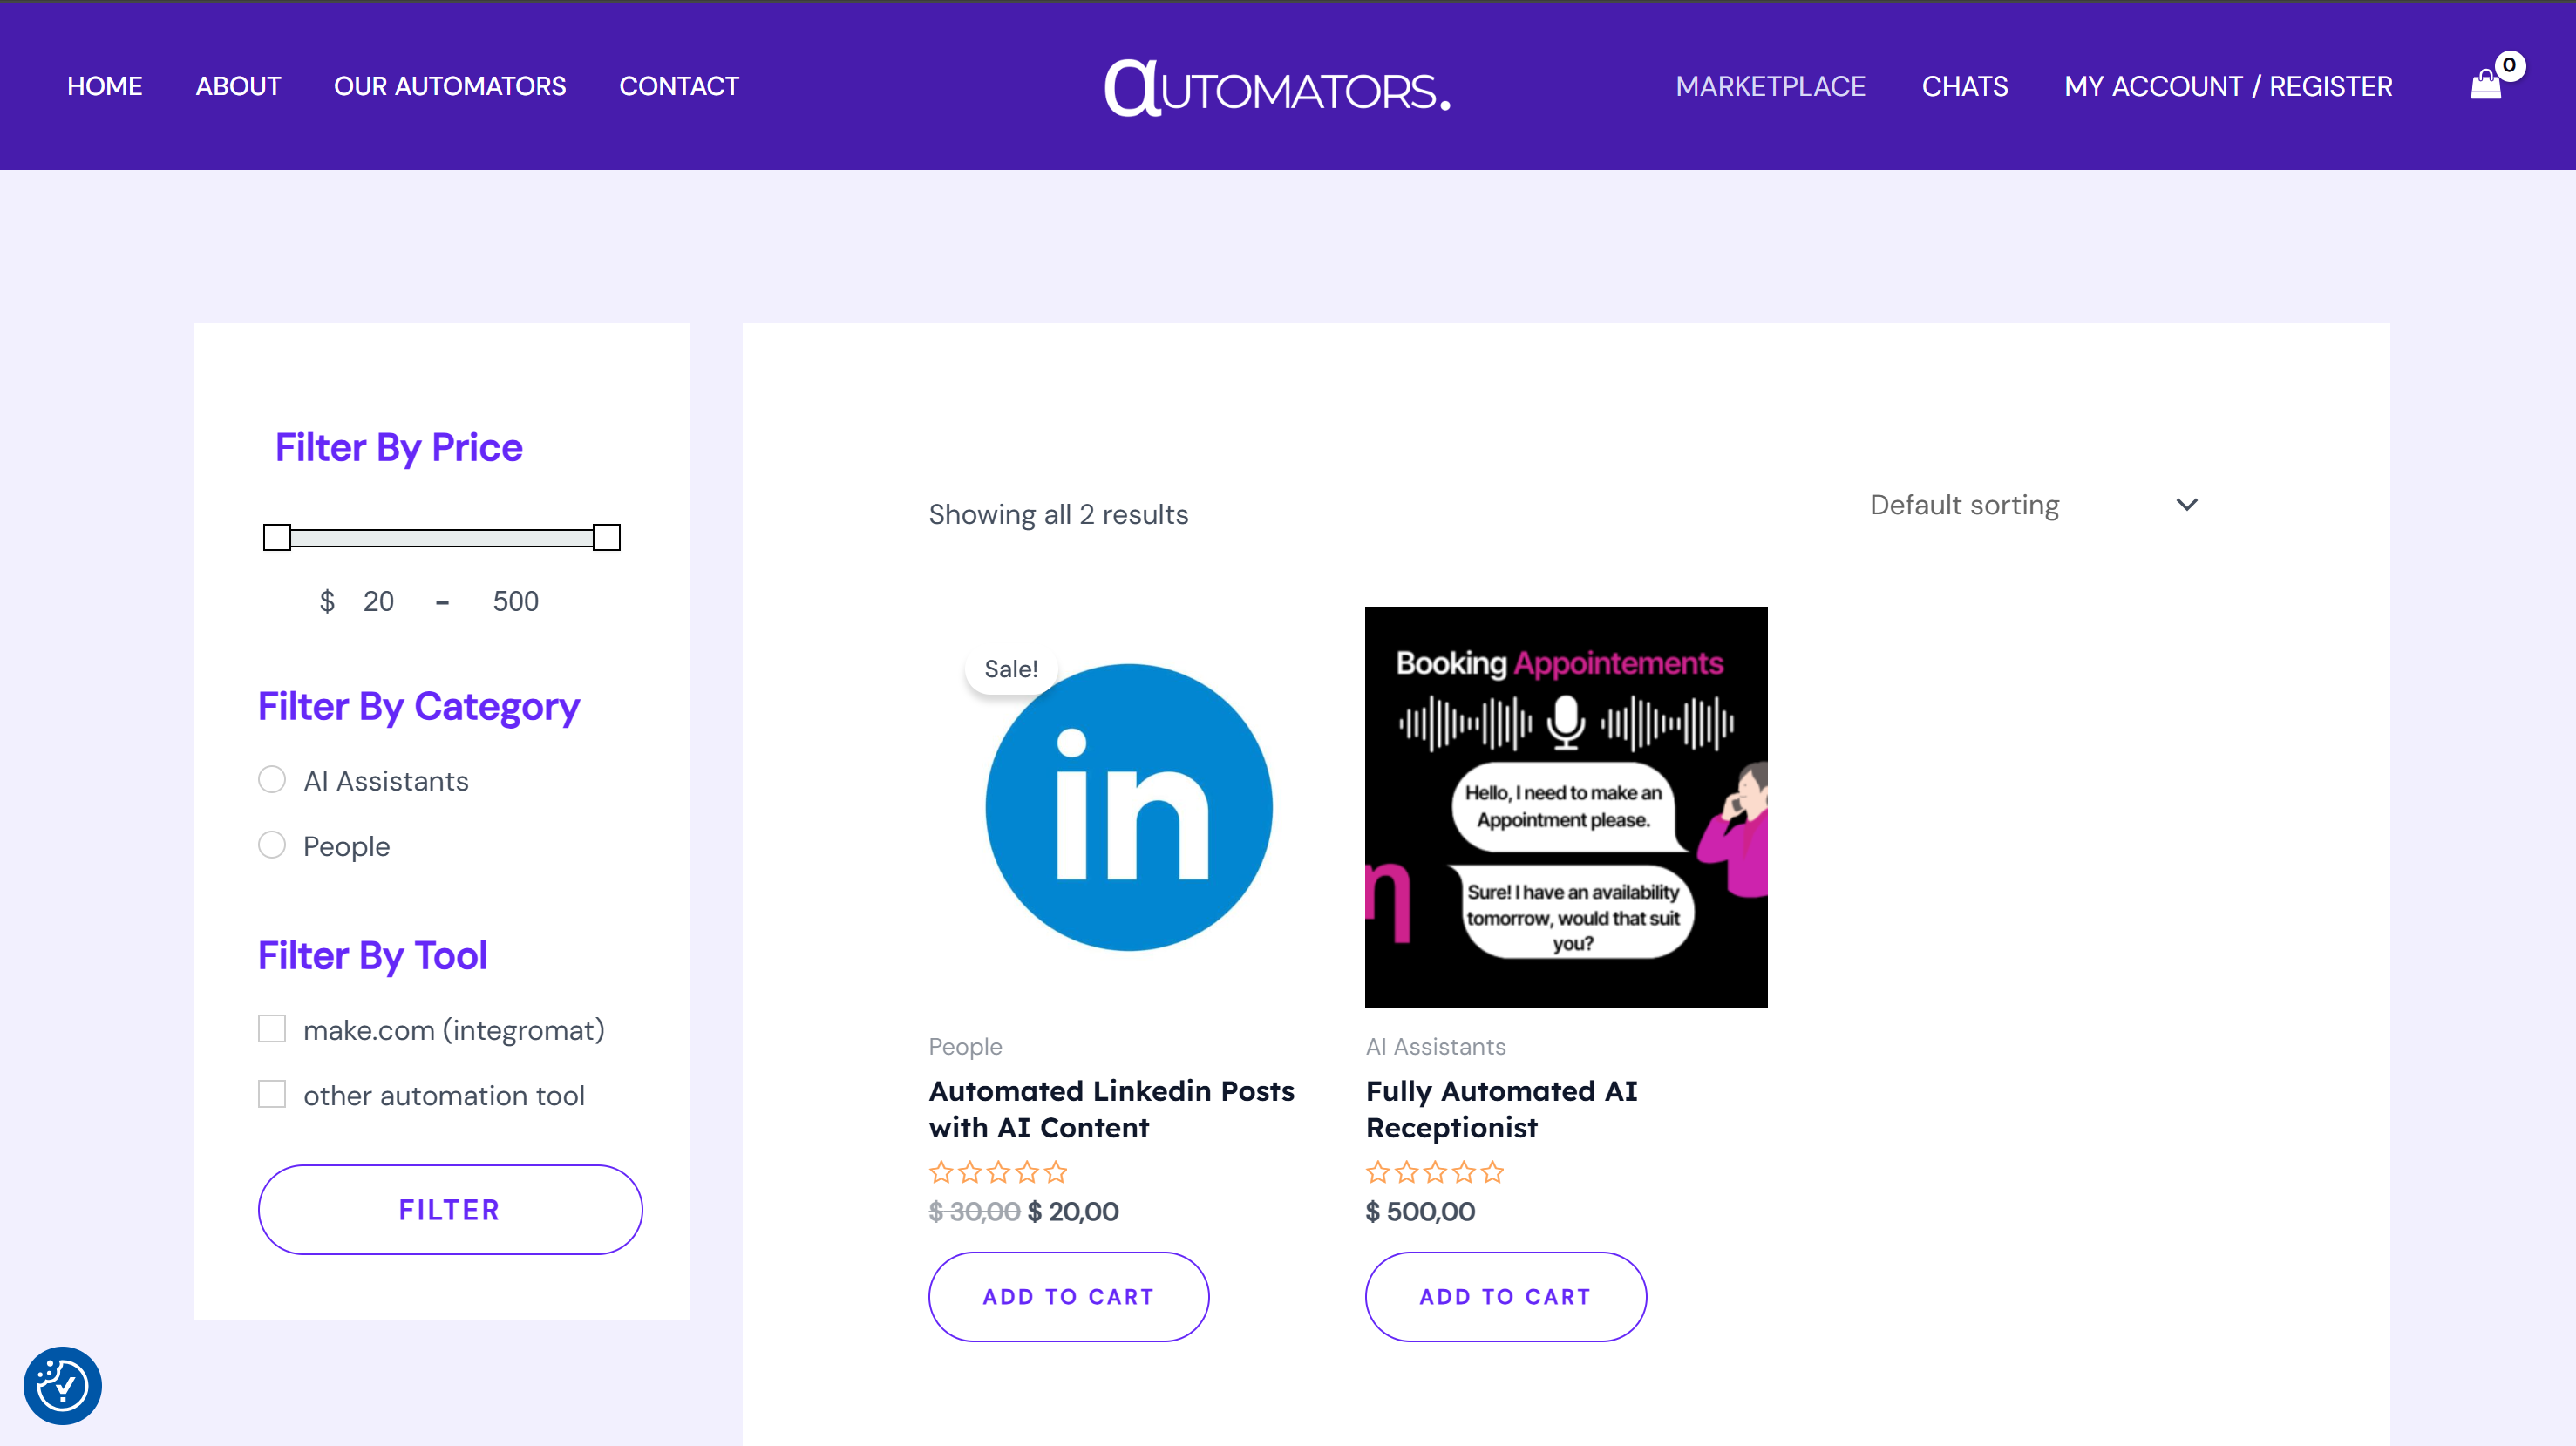Click the AI Receptionist star rating
The height and width of the screenshot is (1446, 2576).
[1434, 1172]
